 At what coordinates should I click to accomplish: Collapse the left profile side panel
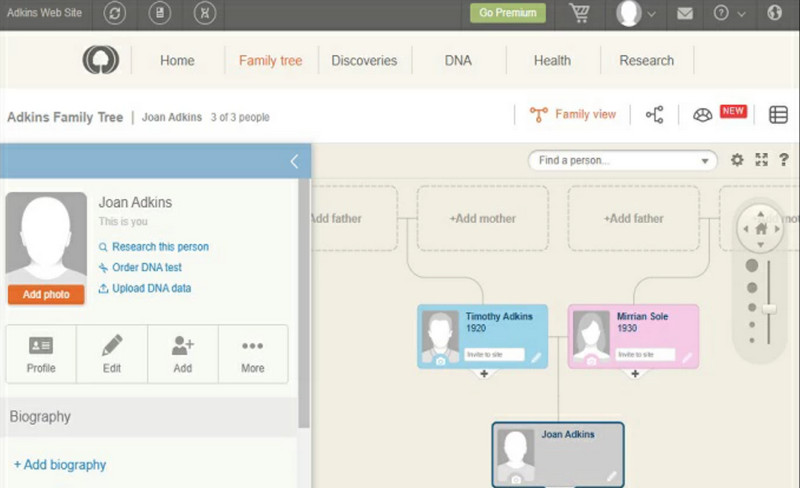[x=294, y=161]
